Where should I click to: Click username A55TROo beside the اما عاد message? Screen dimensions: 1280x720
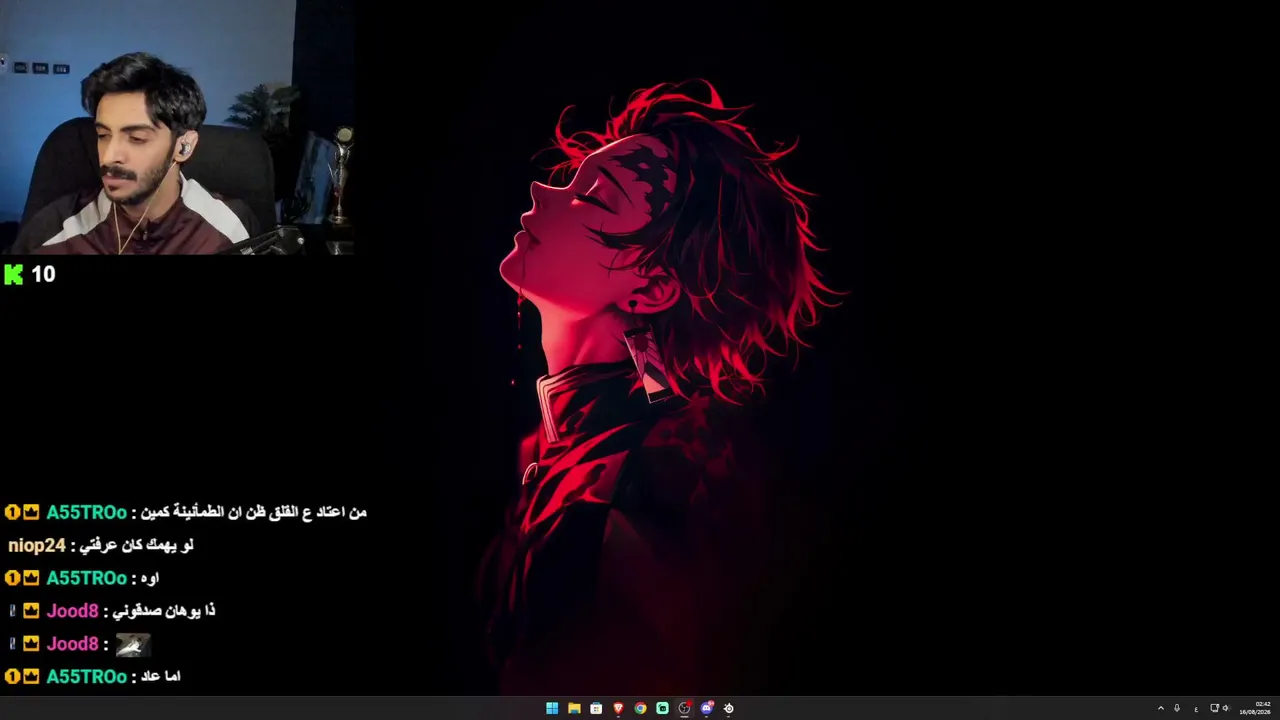(x=87, y=677)
